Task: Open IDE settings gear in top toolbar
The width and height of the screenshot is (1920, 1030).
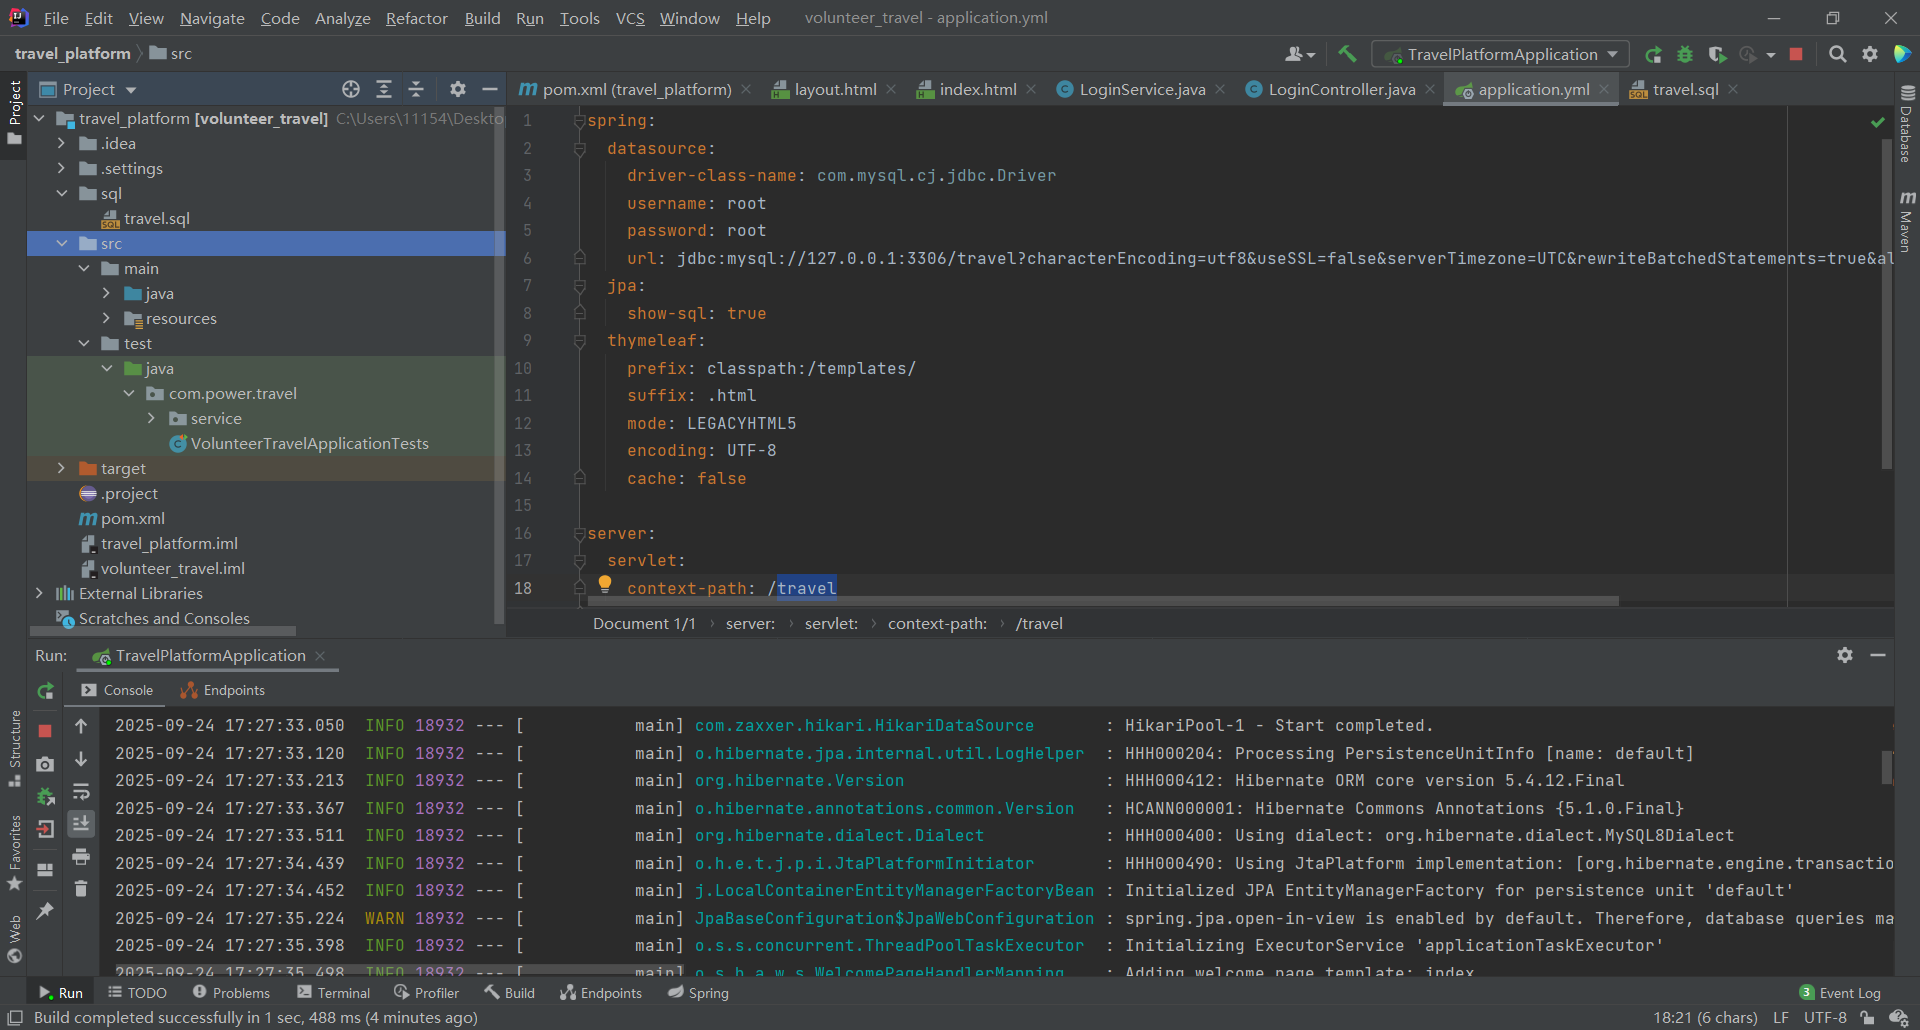Action: tap(1869, 54)
